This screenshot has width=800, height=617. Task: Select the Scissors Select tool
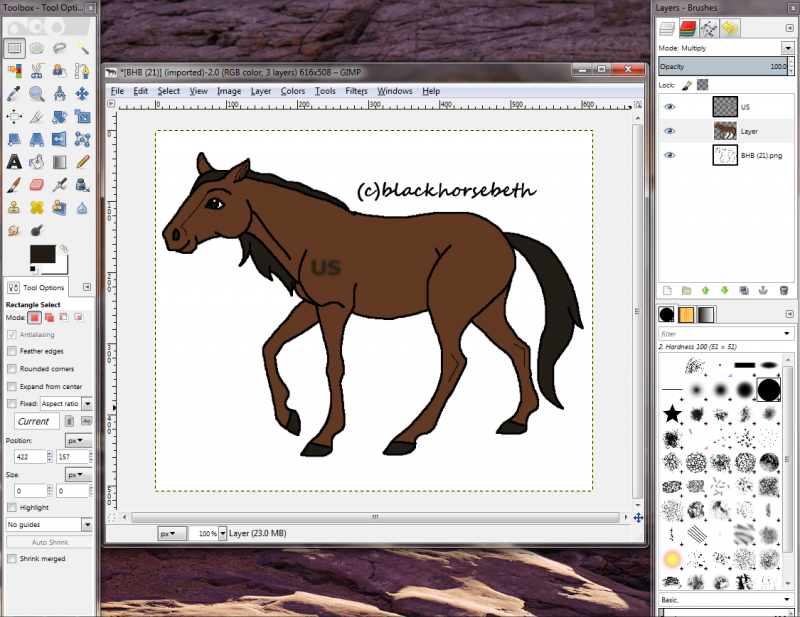[37, 71]
